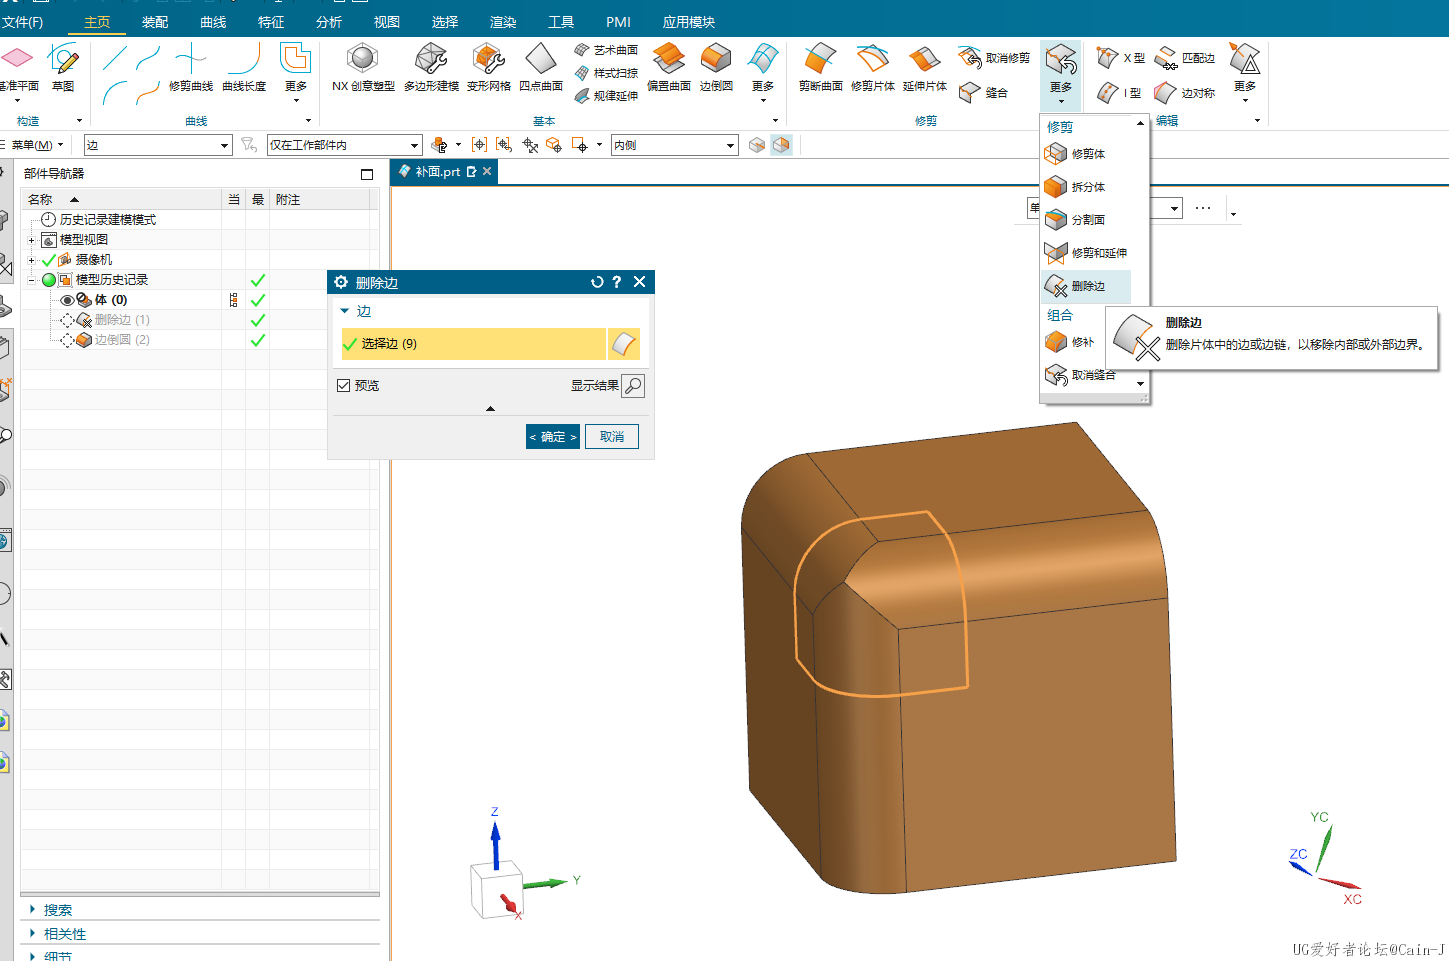
Task: Collapse the 边 section in 删除边 dialog
Action: pyautogui.click(x=345, y=311)
